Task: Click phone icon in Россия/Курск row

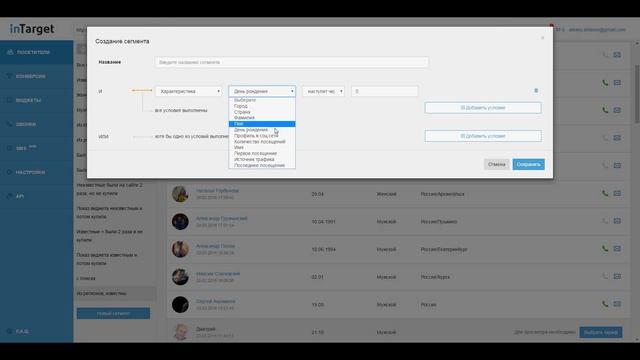Action: click(x=605, y=276)
